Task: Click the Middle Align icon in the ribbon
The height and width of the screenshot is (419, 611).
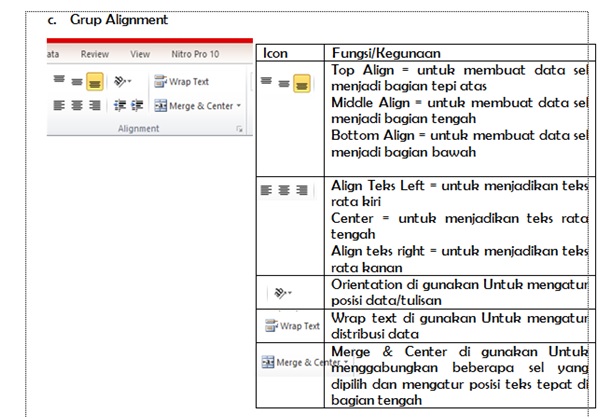Action: click(x=77, y=82)
